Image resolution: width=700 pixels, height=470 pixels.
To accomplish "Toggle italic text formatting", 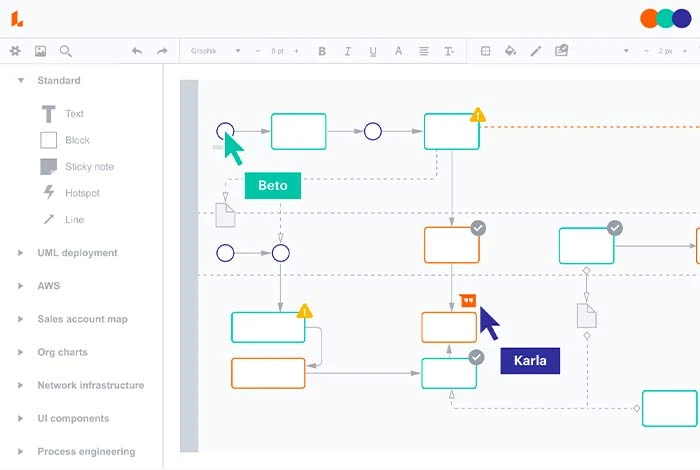I will [x=347, y=51].
